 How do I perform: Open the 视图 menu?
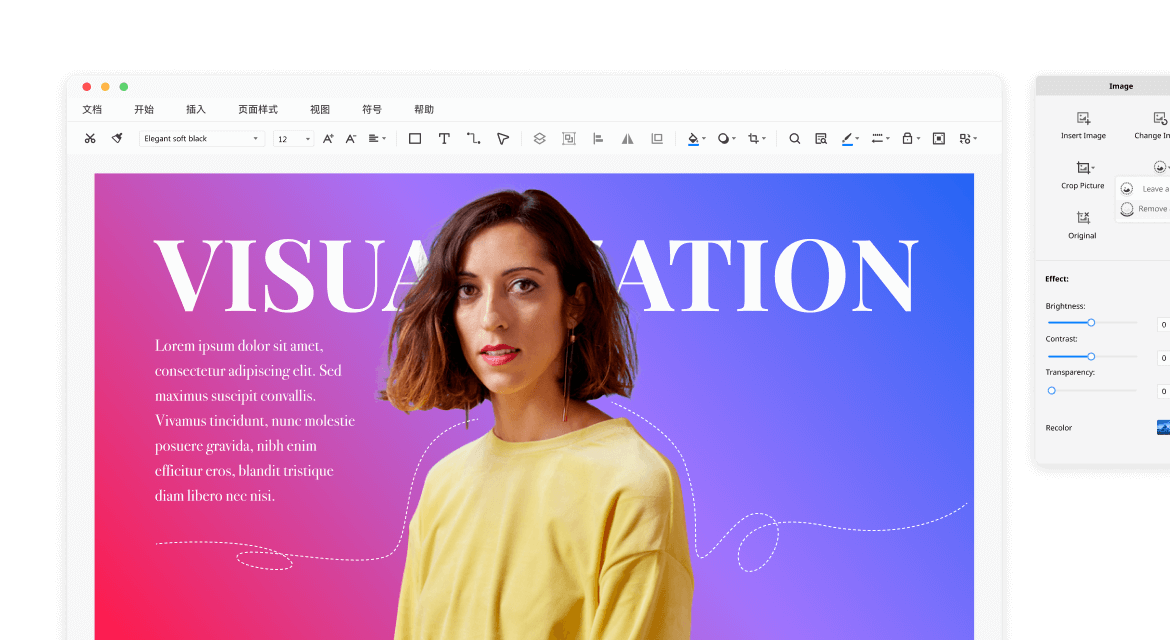(x=320, y=110)
